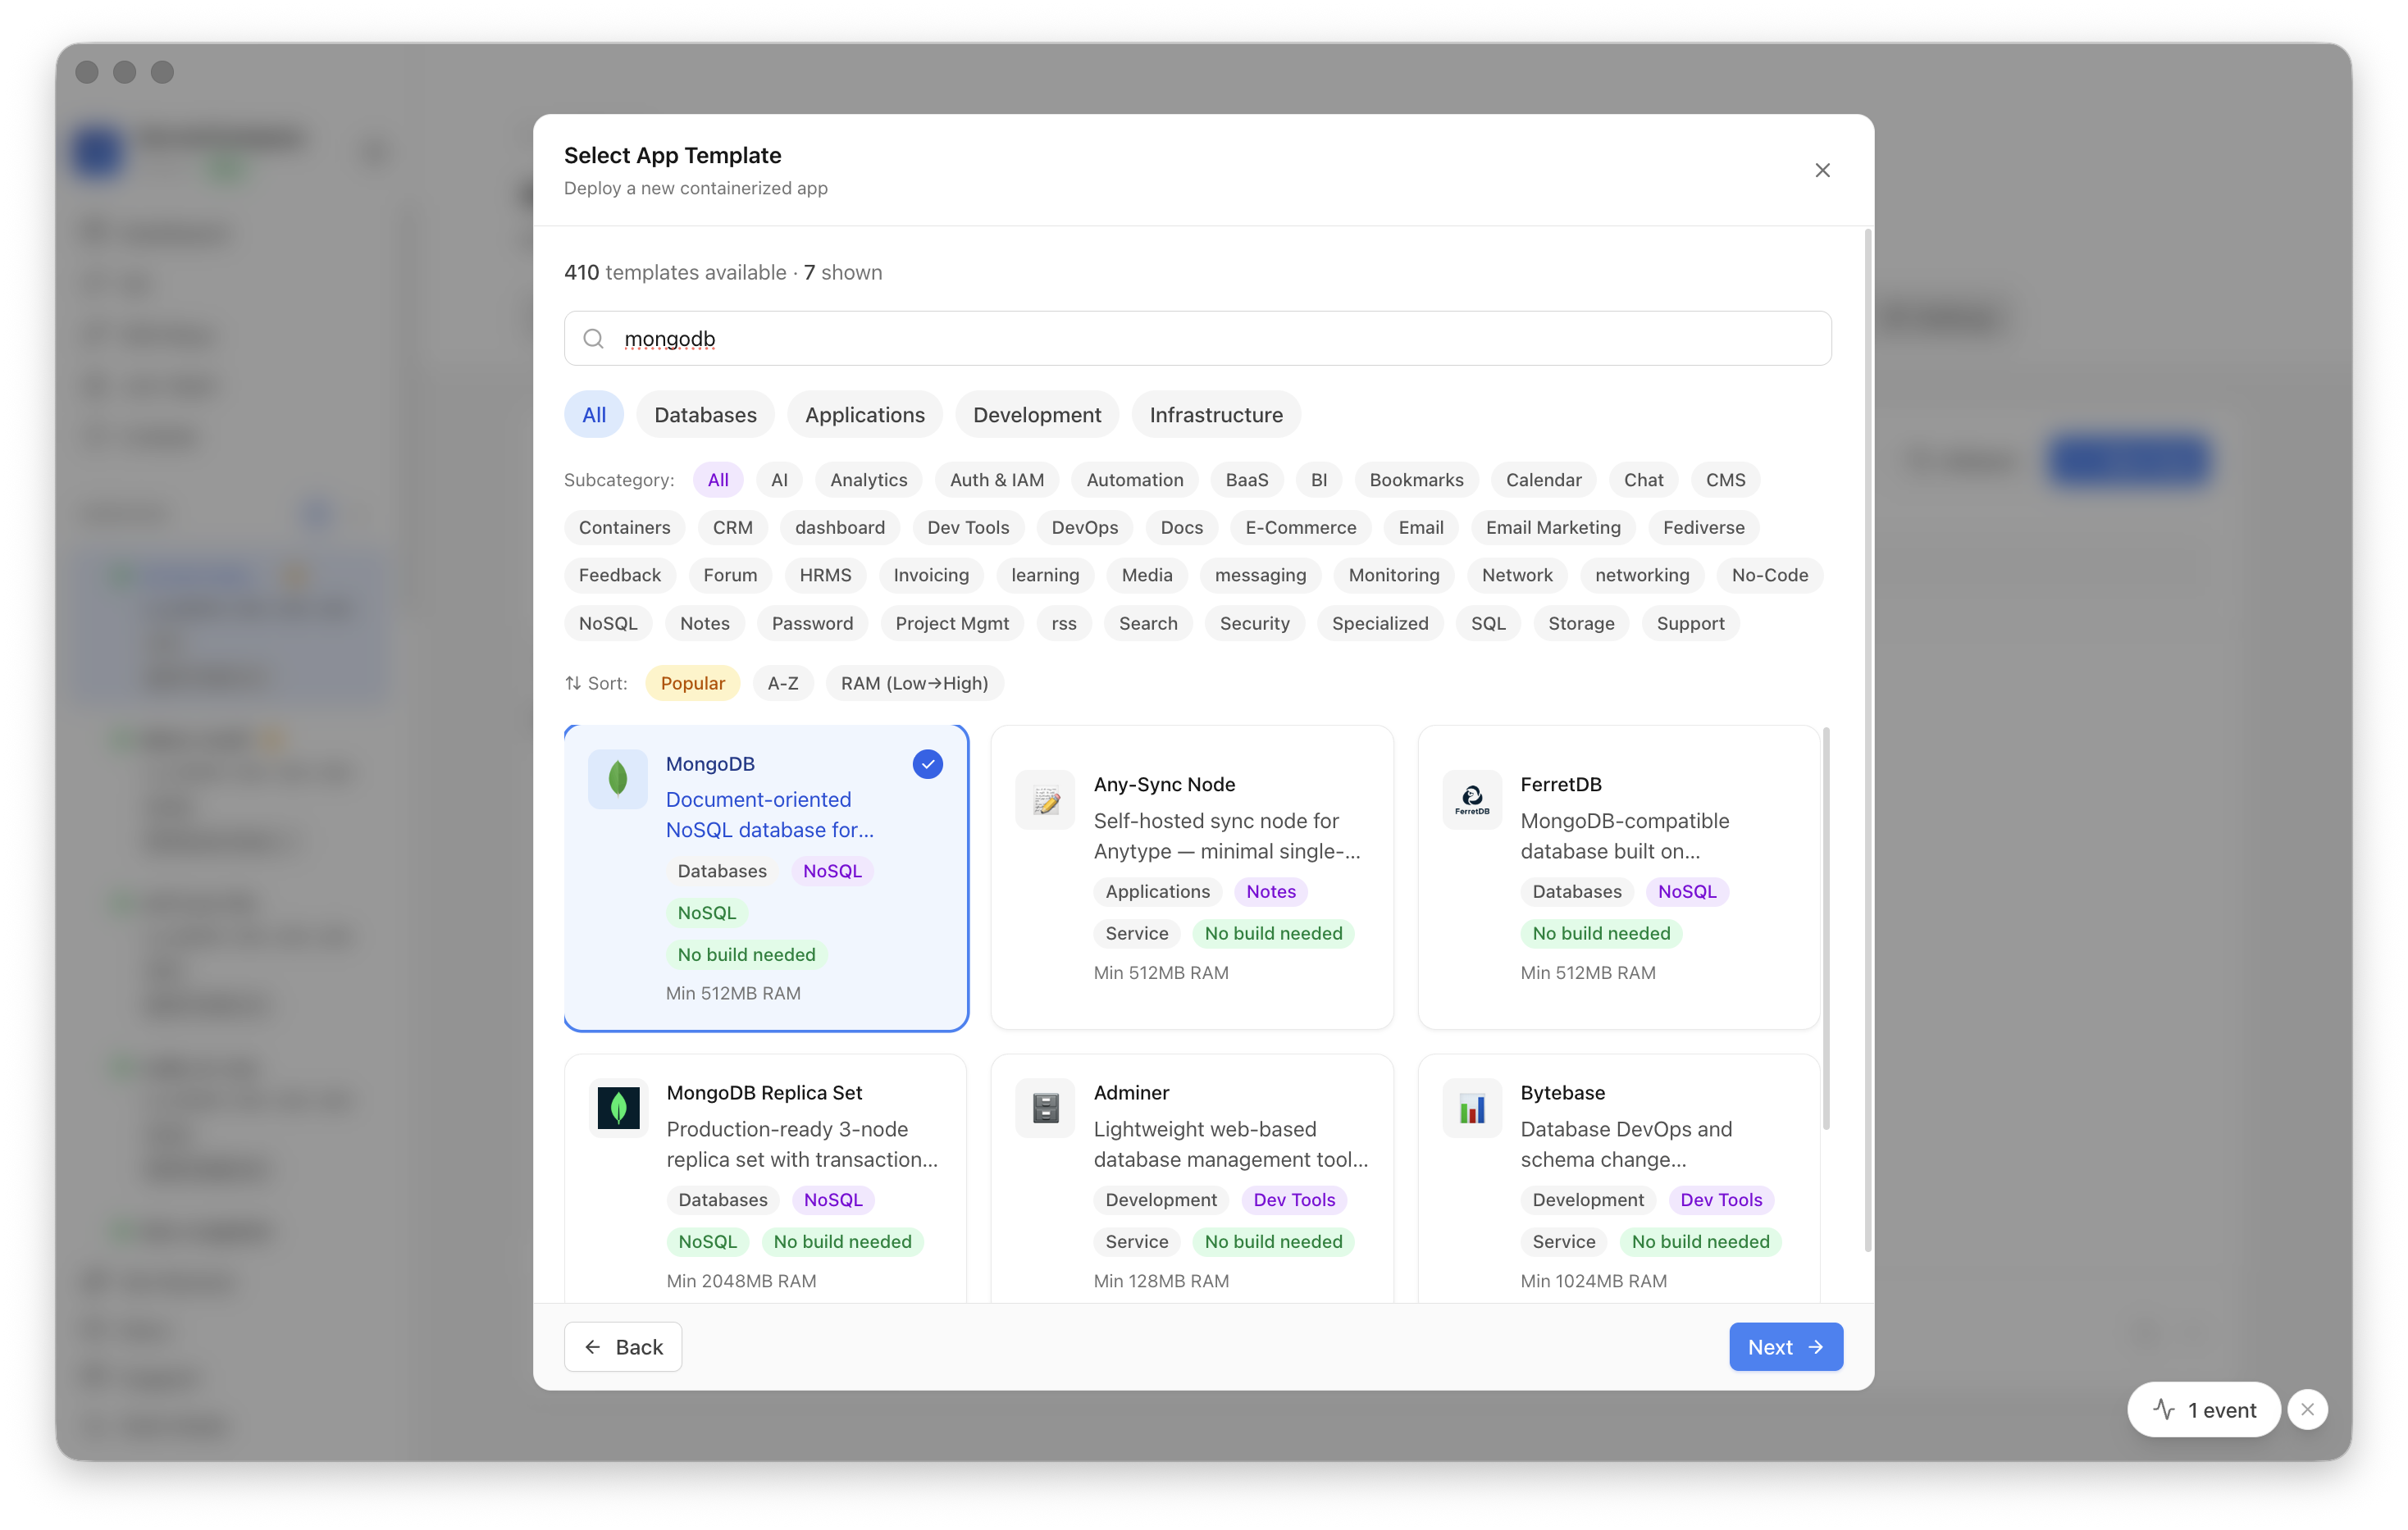
Task: Click the dialog's outer vertical scrollbar
Action: pos(1867,740)
